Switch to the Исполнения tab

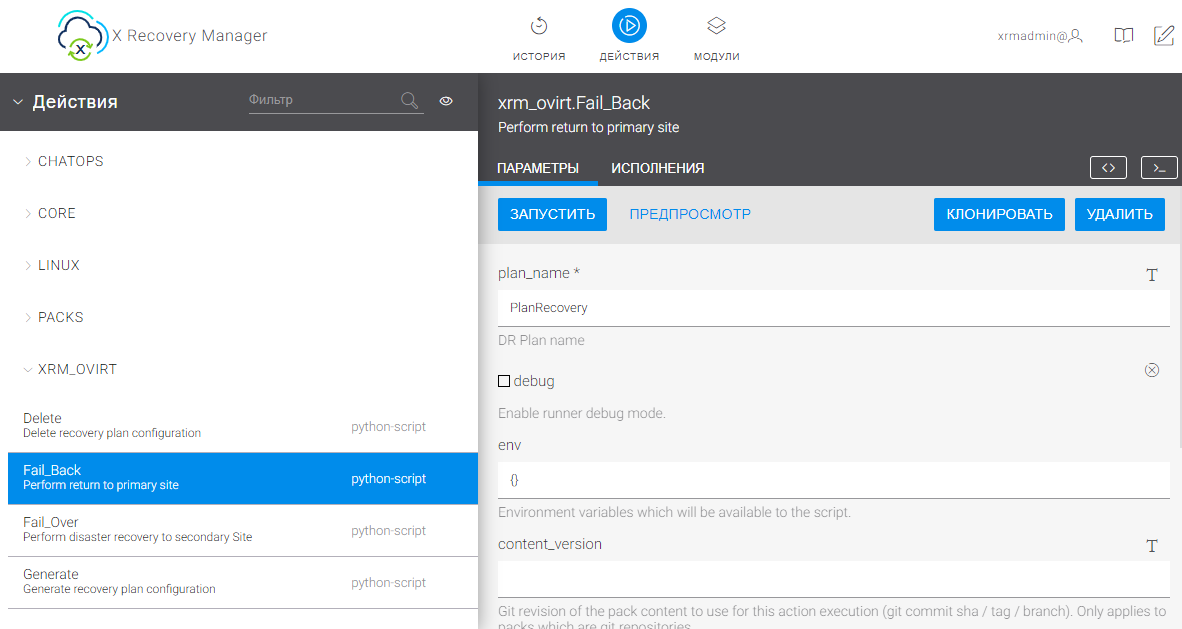(x=657, y=168)
